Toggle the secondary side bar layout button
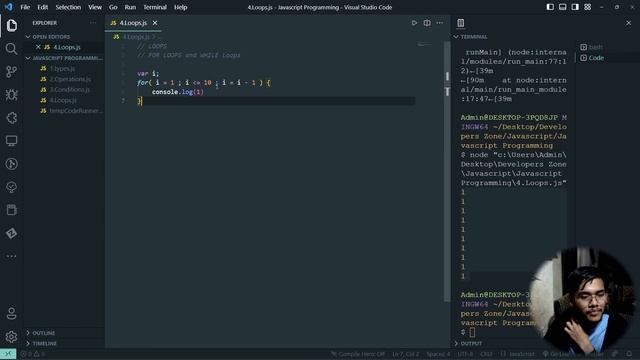Viewport: 640px width, 360px height. coord(575,7)
